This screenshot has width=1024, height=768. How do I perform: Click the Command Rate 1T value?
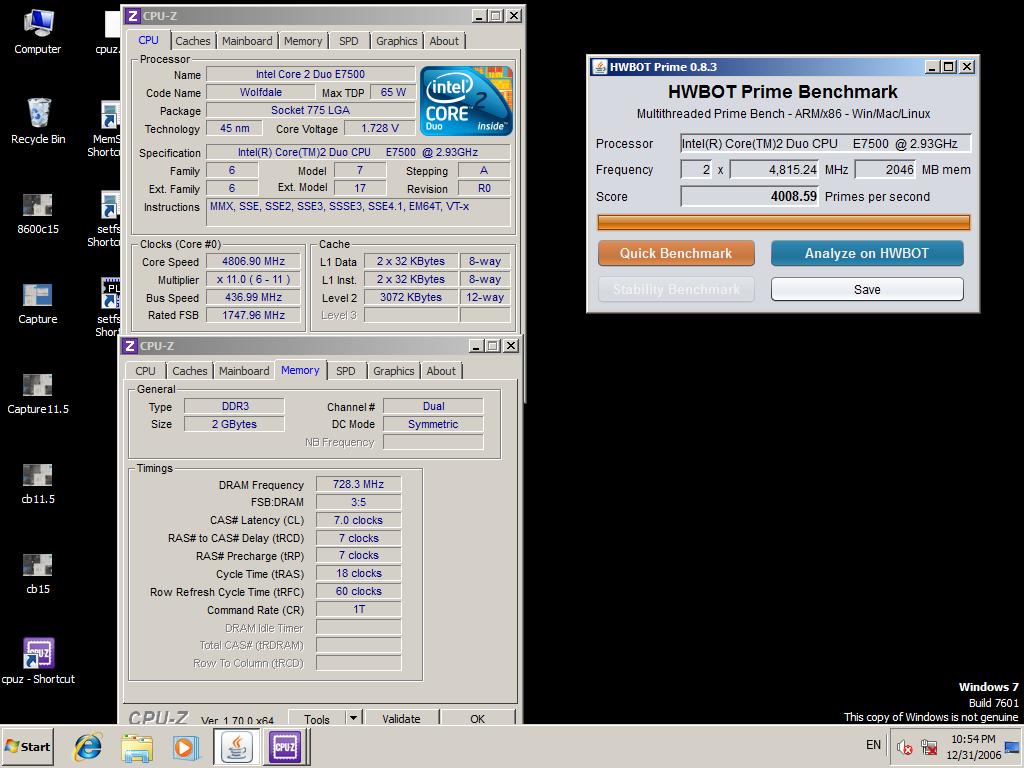coord(359,609)
